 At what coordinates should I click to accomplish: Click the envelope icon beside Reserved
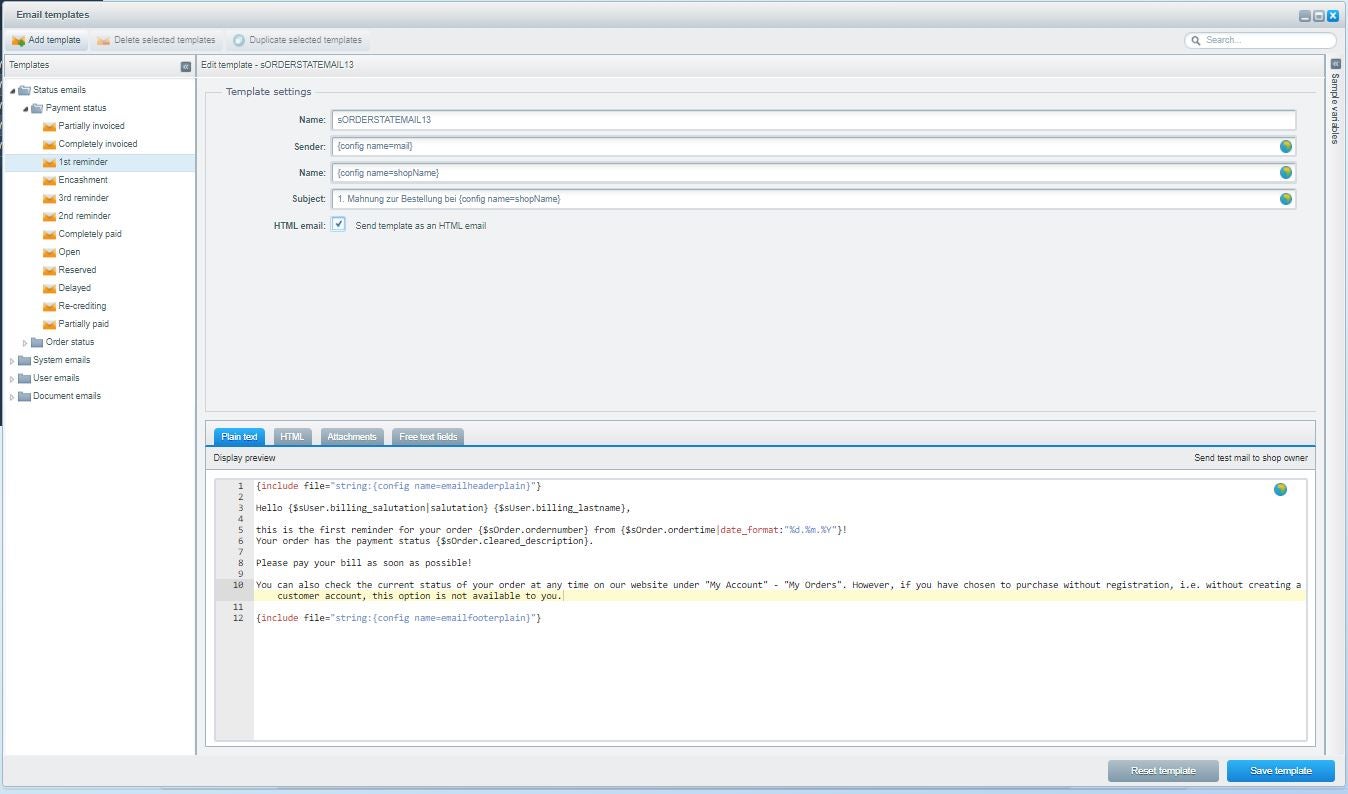50,270
